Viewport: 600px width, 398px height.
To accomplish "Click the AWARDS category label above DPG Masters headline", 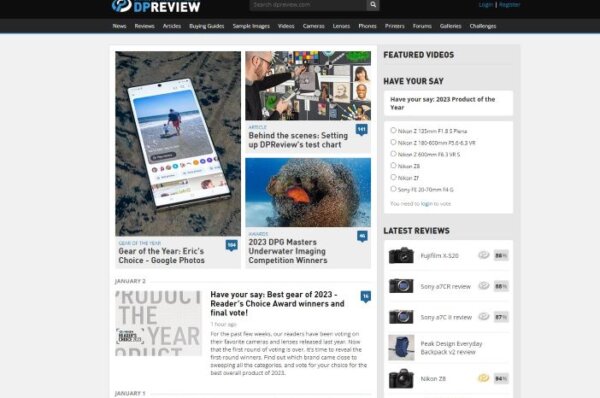I will [258, 234].
